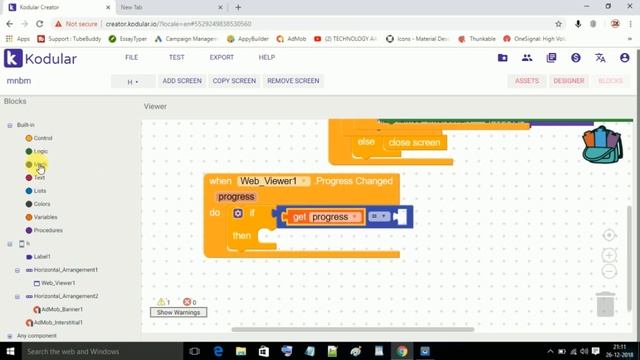Image resolution: width=640 pixels, height=360 pixels.
Task: Collapse Horizontal_Arrangement2 node
Action: pos(17,297)
